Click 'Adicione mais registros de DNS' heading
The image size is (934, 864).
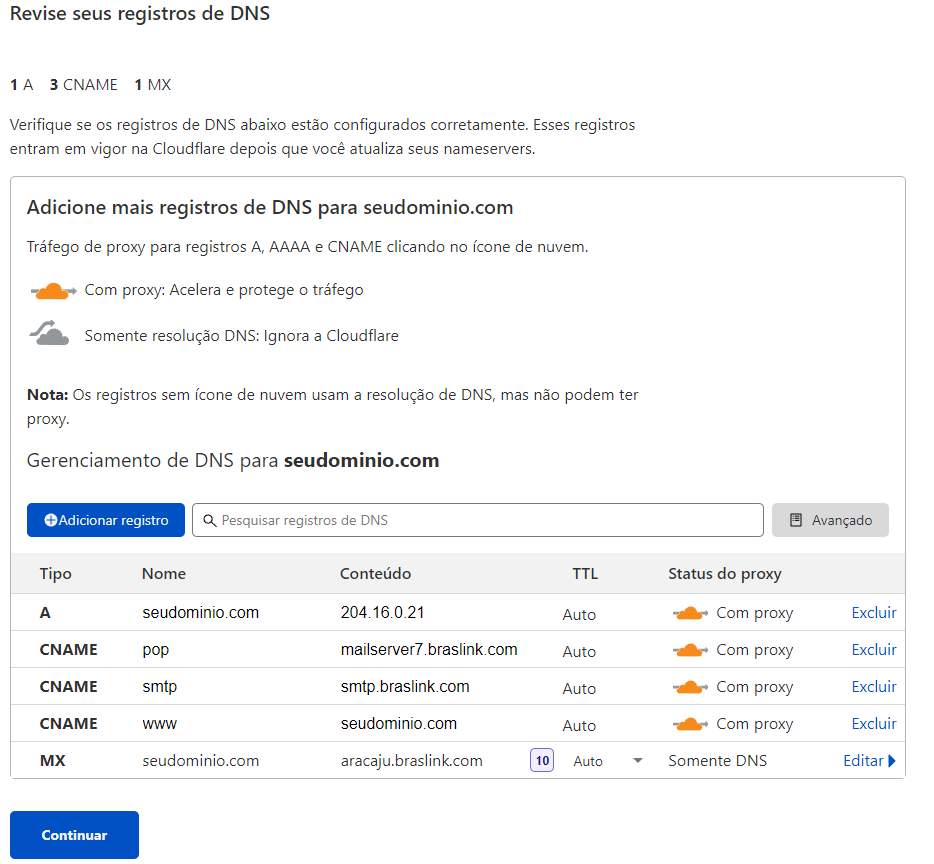click(x=270, y=207)
